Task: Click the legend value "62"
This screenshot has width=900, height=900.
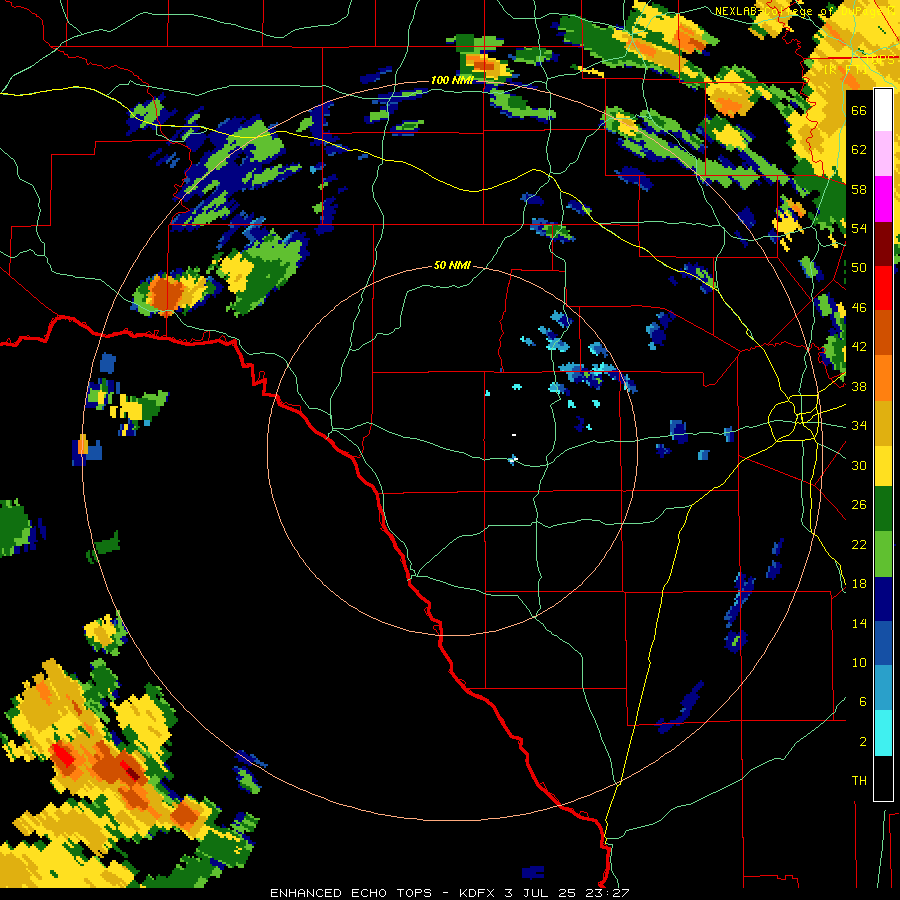Action: (859, 150)
